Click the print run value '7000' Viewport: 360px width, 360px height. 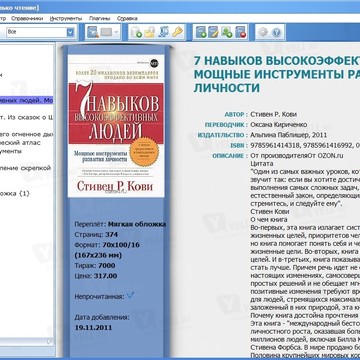107,266
